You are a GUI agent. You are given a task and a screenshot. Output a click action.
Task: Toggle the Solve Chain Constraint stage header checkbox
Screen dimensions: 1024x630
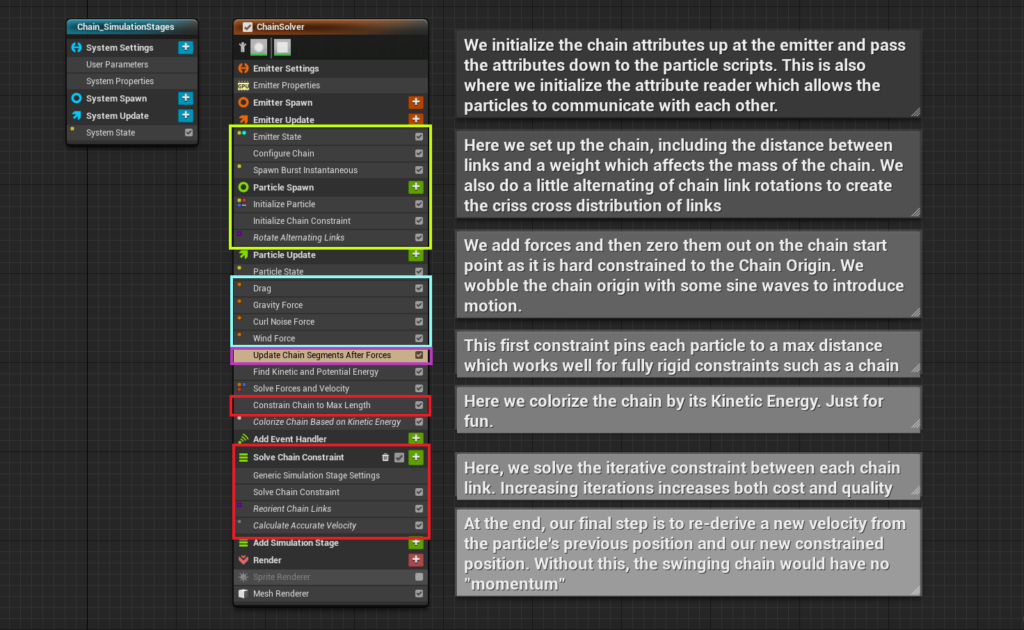click(x=399, y=458)
